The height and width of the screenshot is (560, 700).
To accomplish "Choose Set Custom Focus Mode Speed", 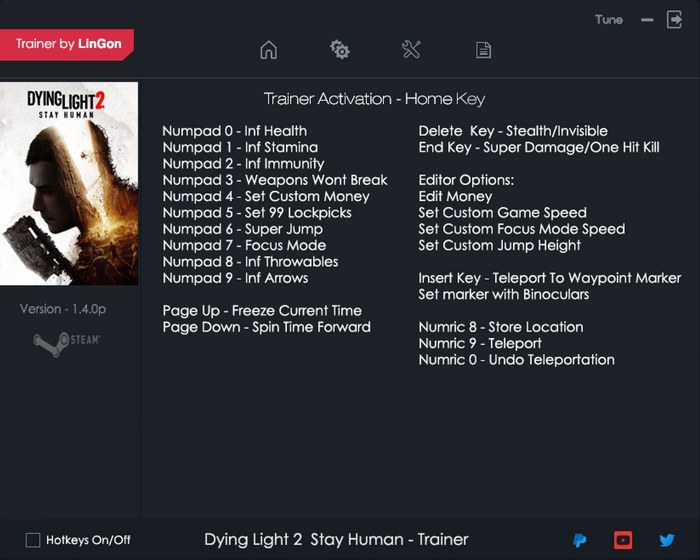I will coord(521,229).
